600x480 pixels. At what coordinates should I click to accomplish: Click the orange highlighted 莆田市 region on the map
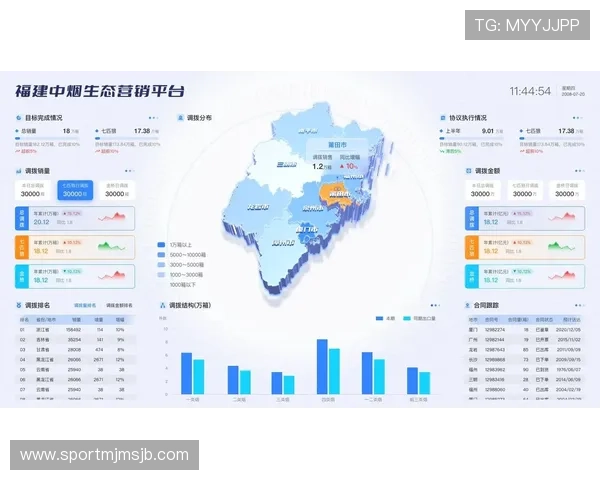[335, 196]
